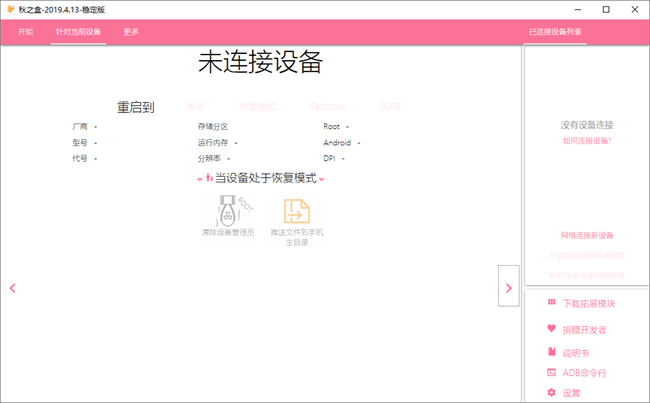
Task: Click the ADB命令行 terminal icon
Action: click(x=551, y=372)
